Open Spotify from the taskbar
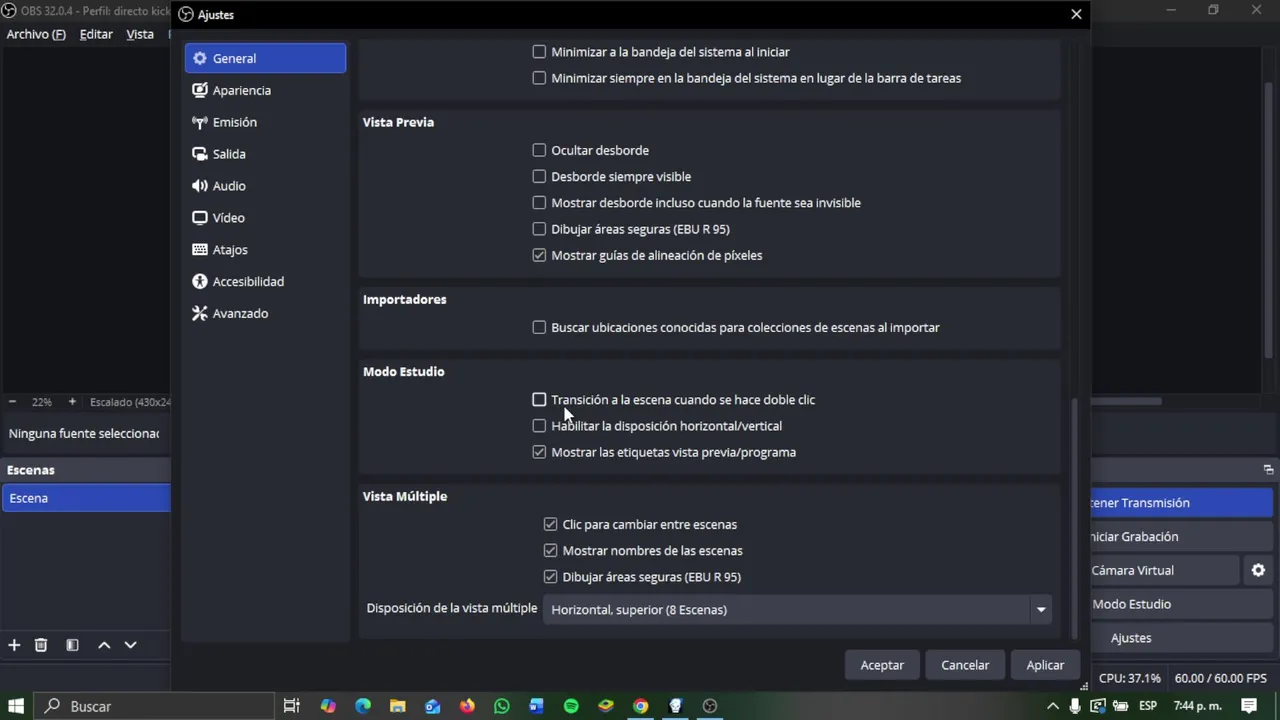The height and width of the screenshot is (720, 1280). pos(571,706)
